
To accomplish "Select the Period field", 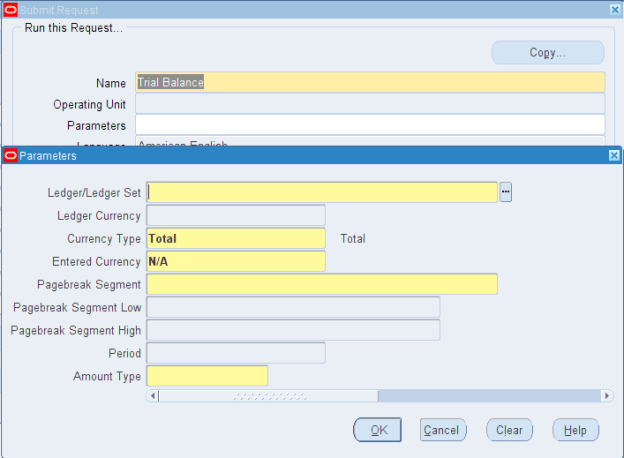I will coord(235,353).
